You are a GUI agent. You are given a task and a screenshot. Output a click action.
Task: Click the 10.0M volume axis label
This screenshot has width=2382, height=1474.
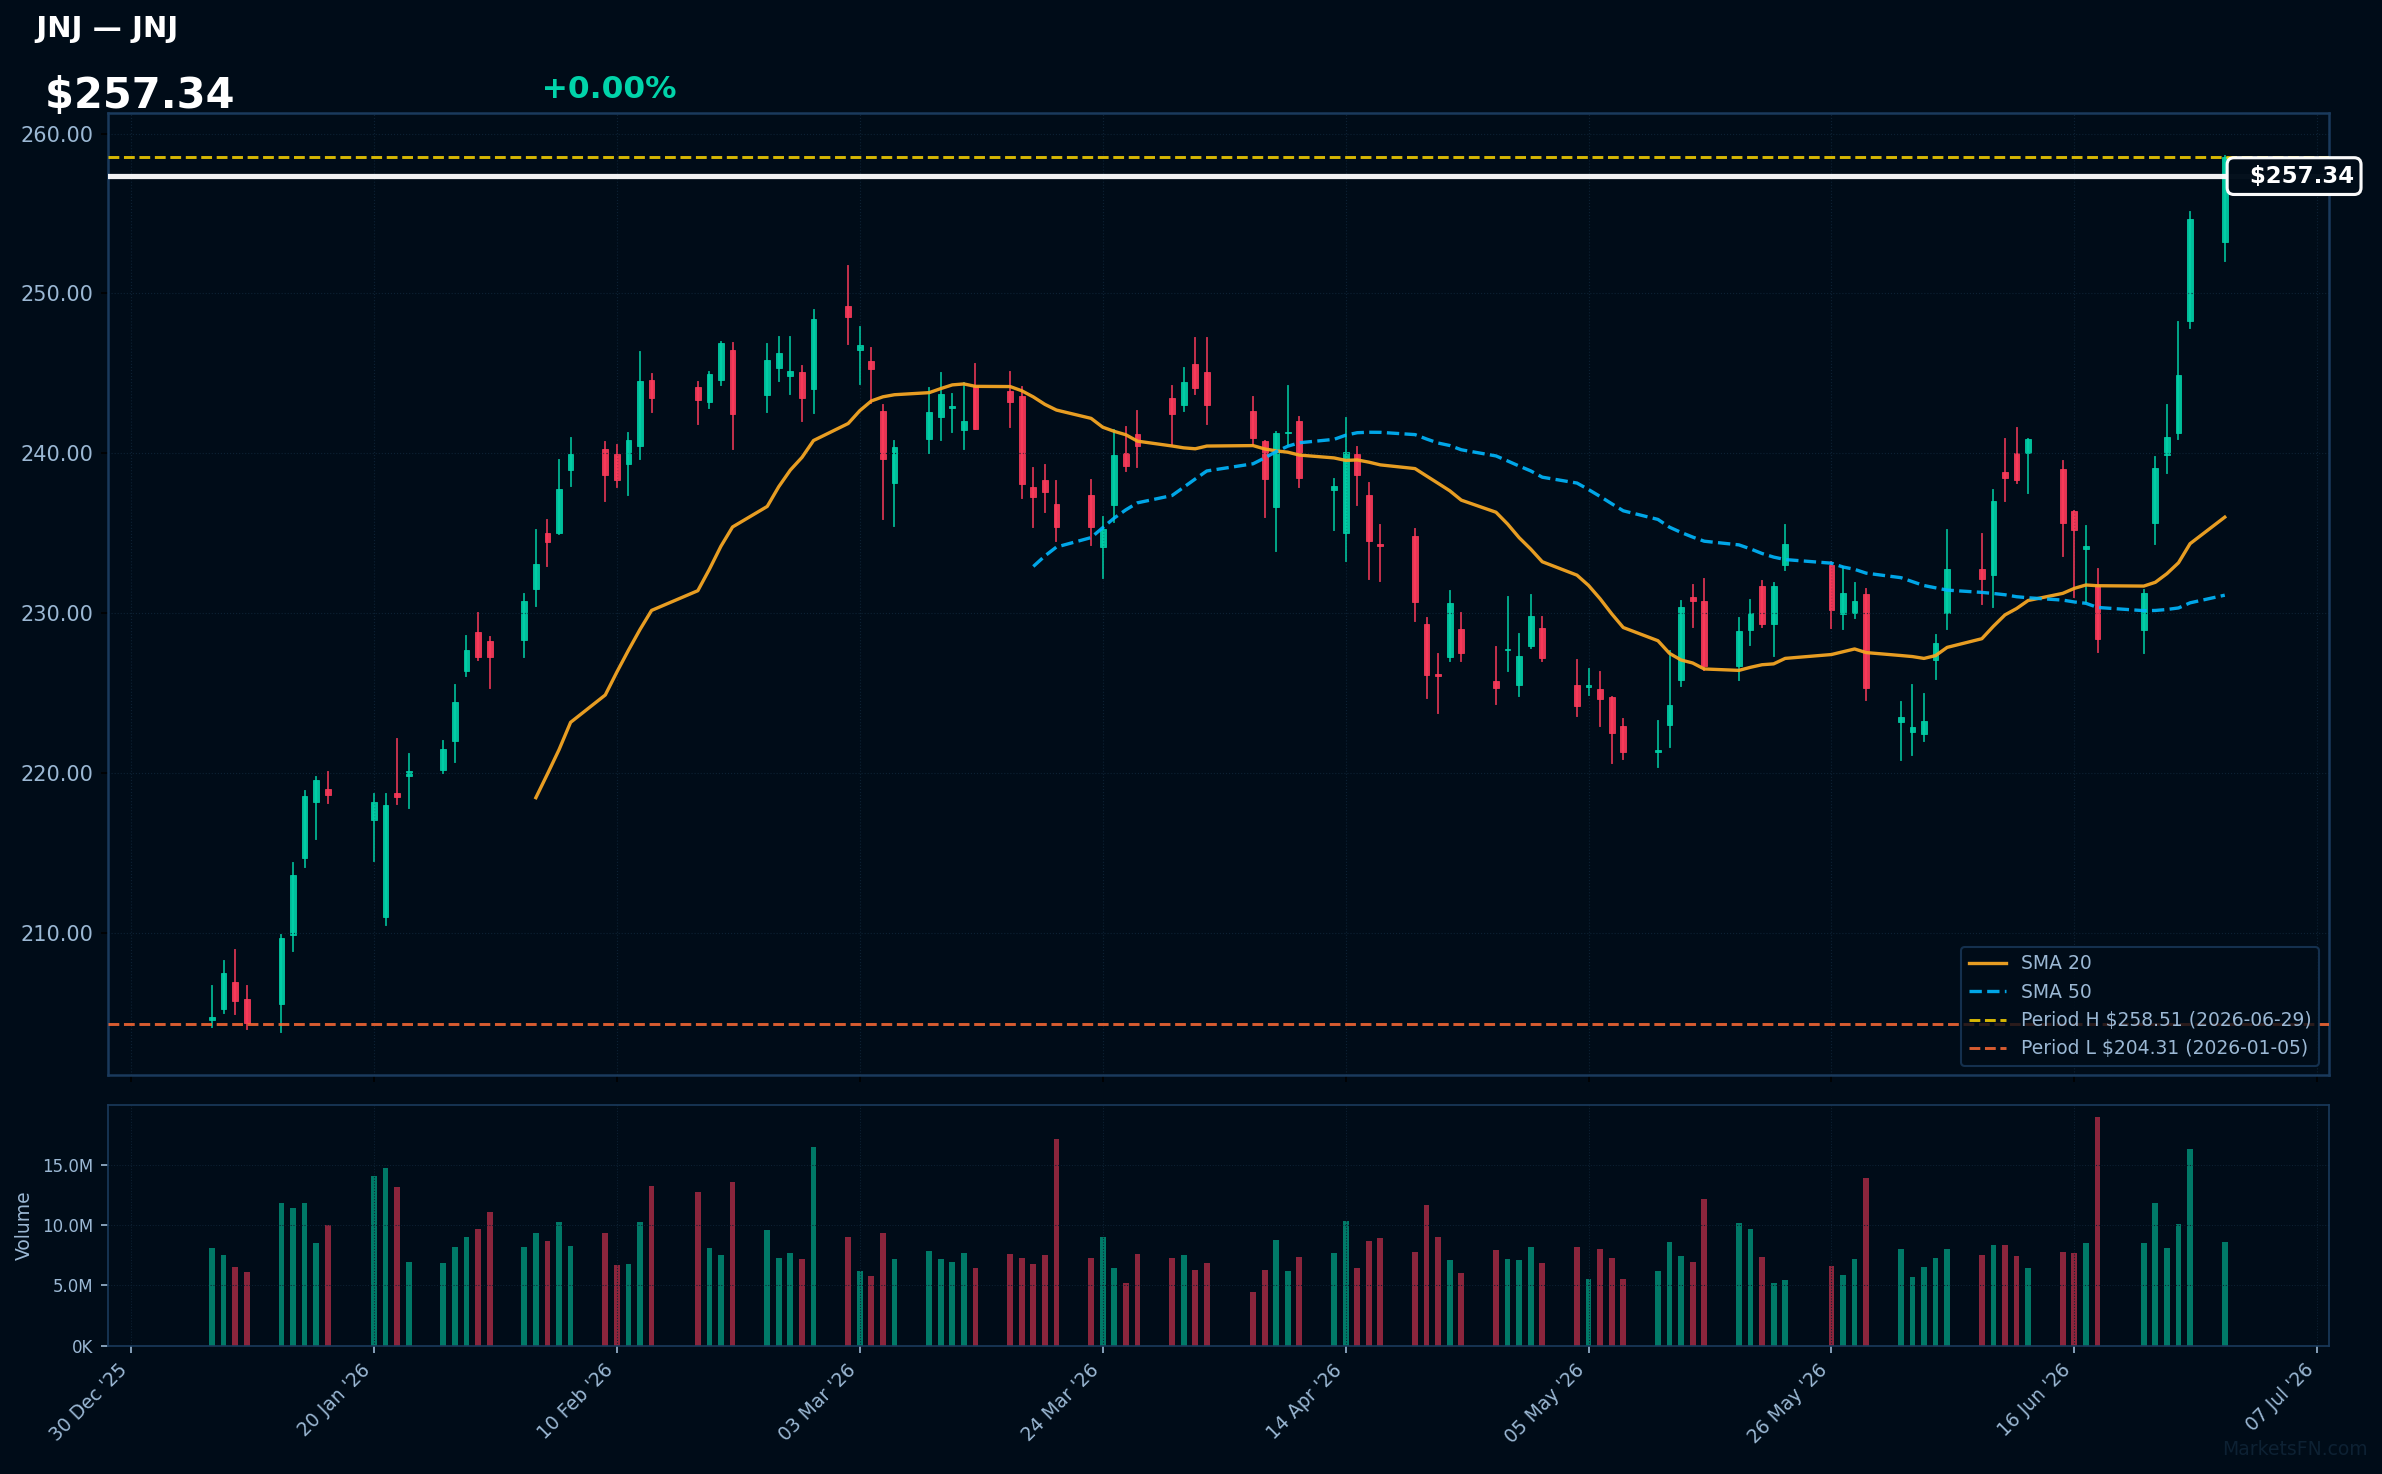pyautogui.click(x=68, y=1225)
